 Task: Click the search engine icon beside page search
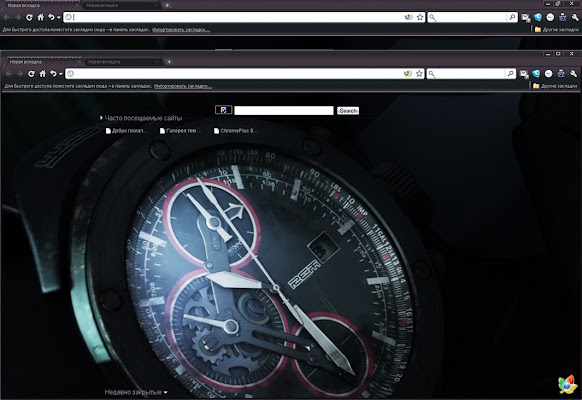[223, 110]
